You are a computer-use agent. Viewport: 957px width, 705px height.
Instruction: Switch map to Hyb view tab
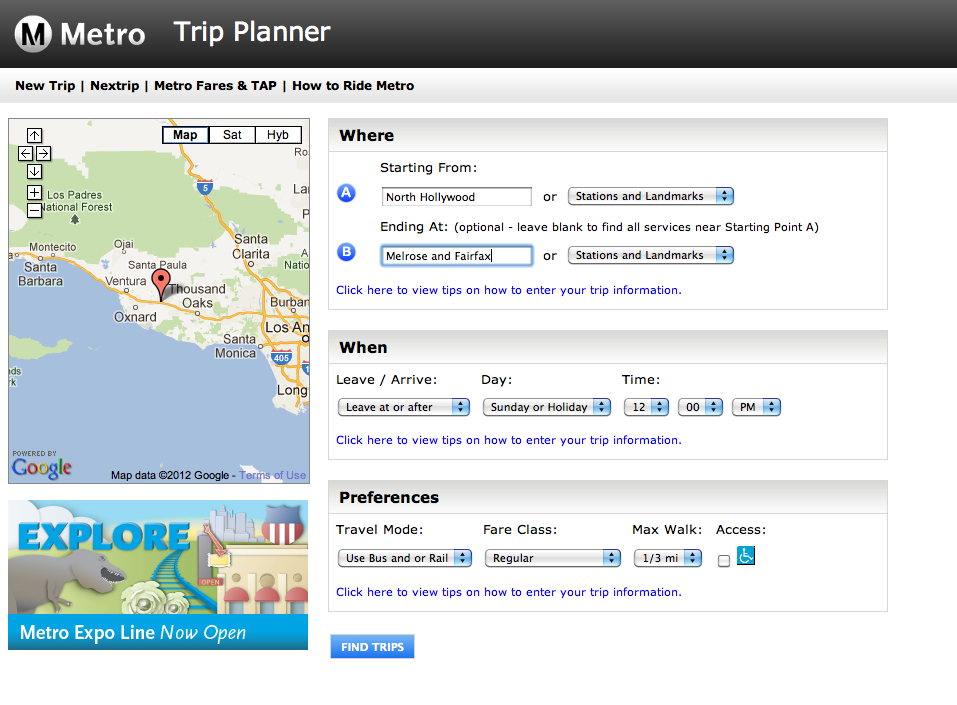click(278, 135)
